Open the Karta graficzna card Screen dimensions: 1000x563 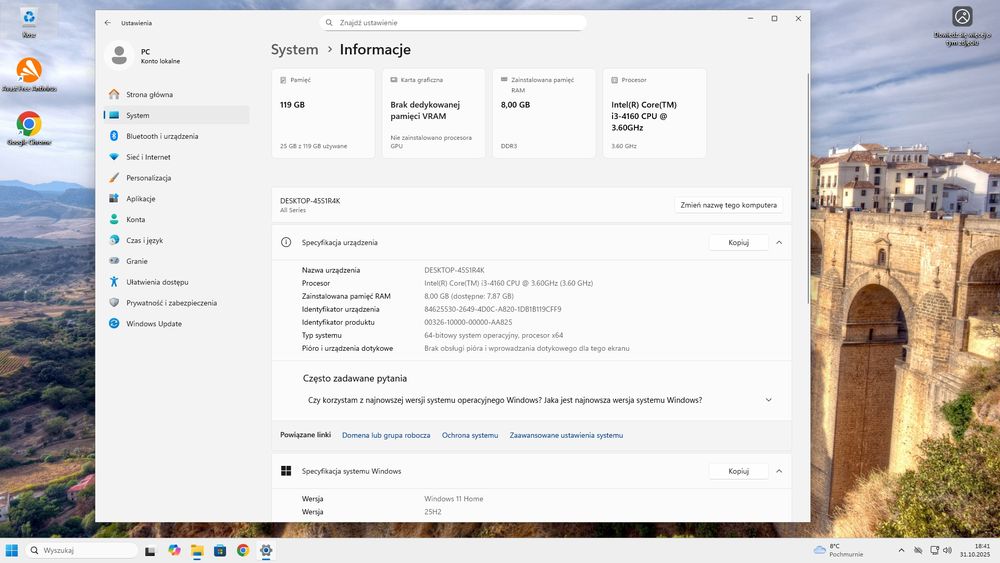click(x=434, y=113)
